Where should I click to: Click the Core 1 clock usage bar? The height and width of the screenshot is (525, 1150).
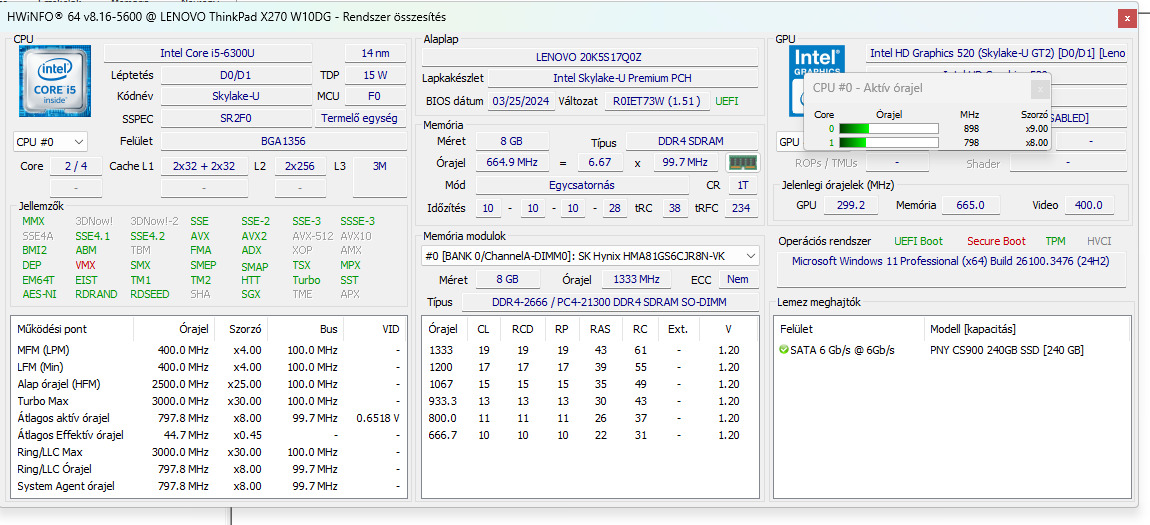(x=888, y=142)
